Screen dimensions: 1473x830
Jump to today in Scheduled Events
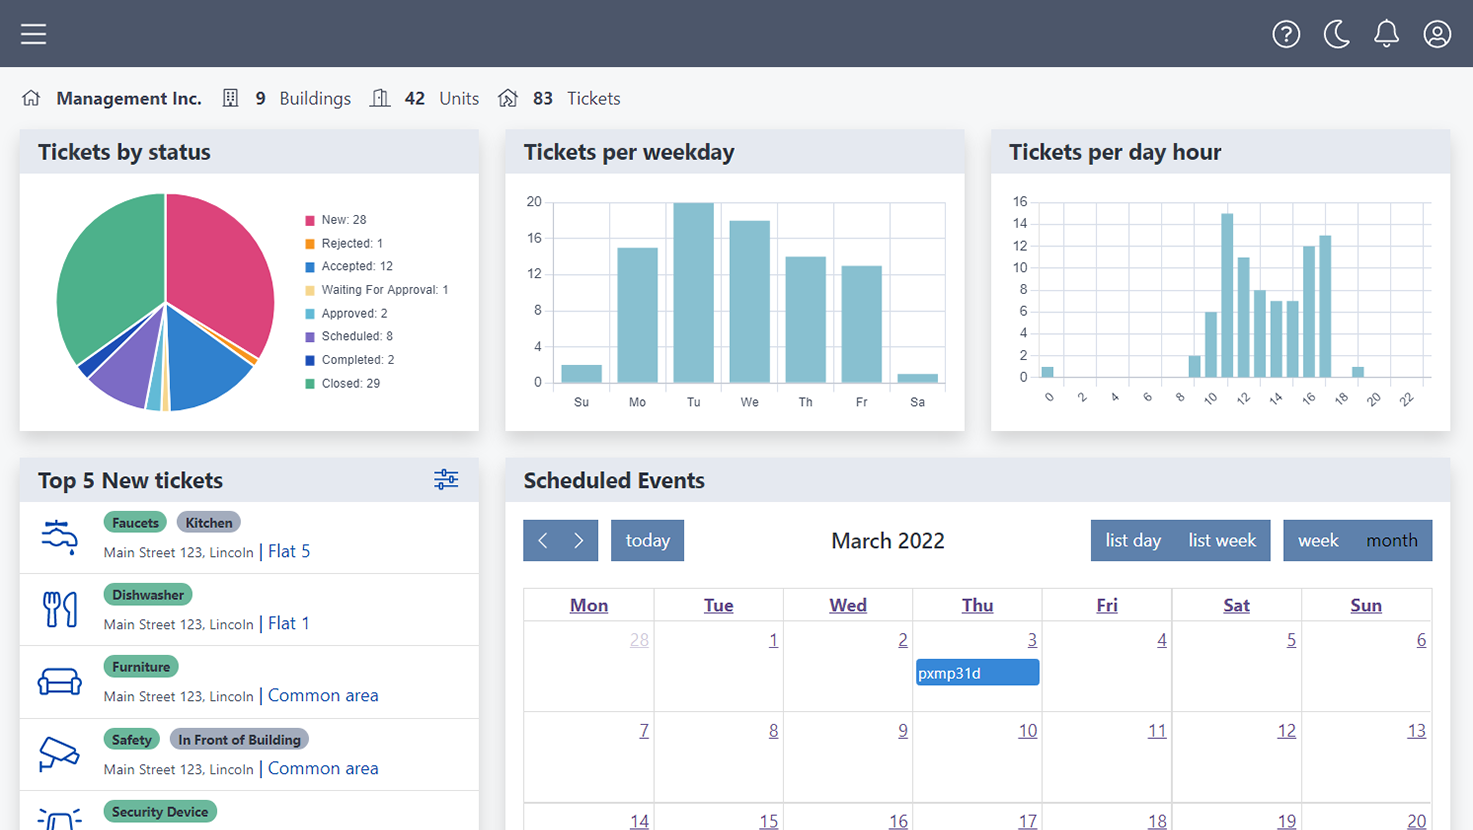pyautogui.click(x=647, y=540)
